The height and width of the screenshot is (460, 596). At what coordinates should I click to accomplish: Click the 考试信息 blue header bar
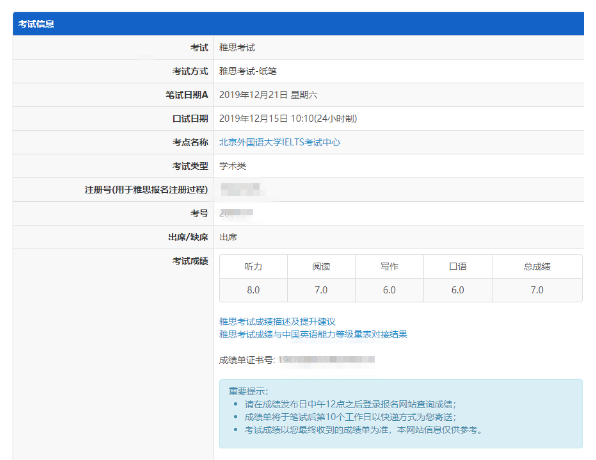click(x=298, y=24)
